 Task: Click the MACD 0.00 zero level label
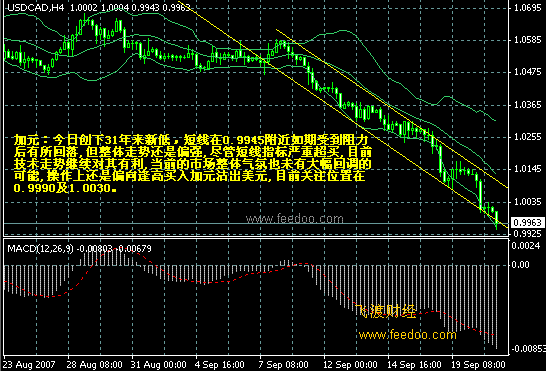(521, 265)
